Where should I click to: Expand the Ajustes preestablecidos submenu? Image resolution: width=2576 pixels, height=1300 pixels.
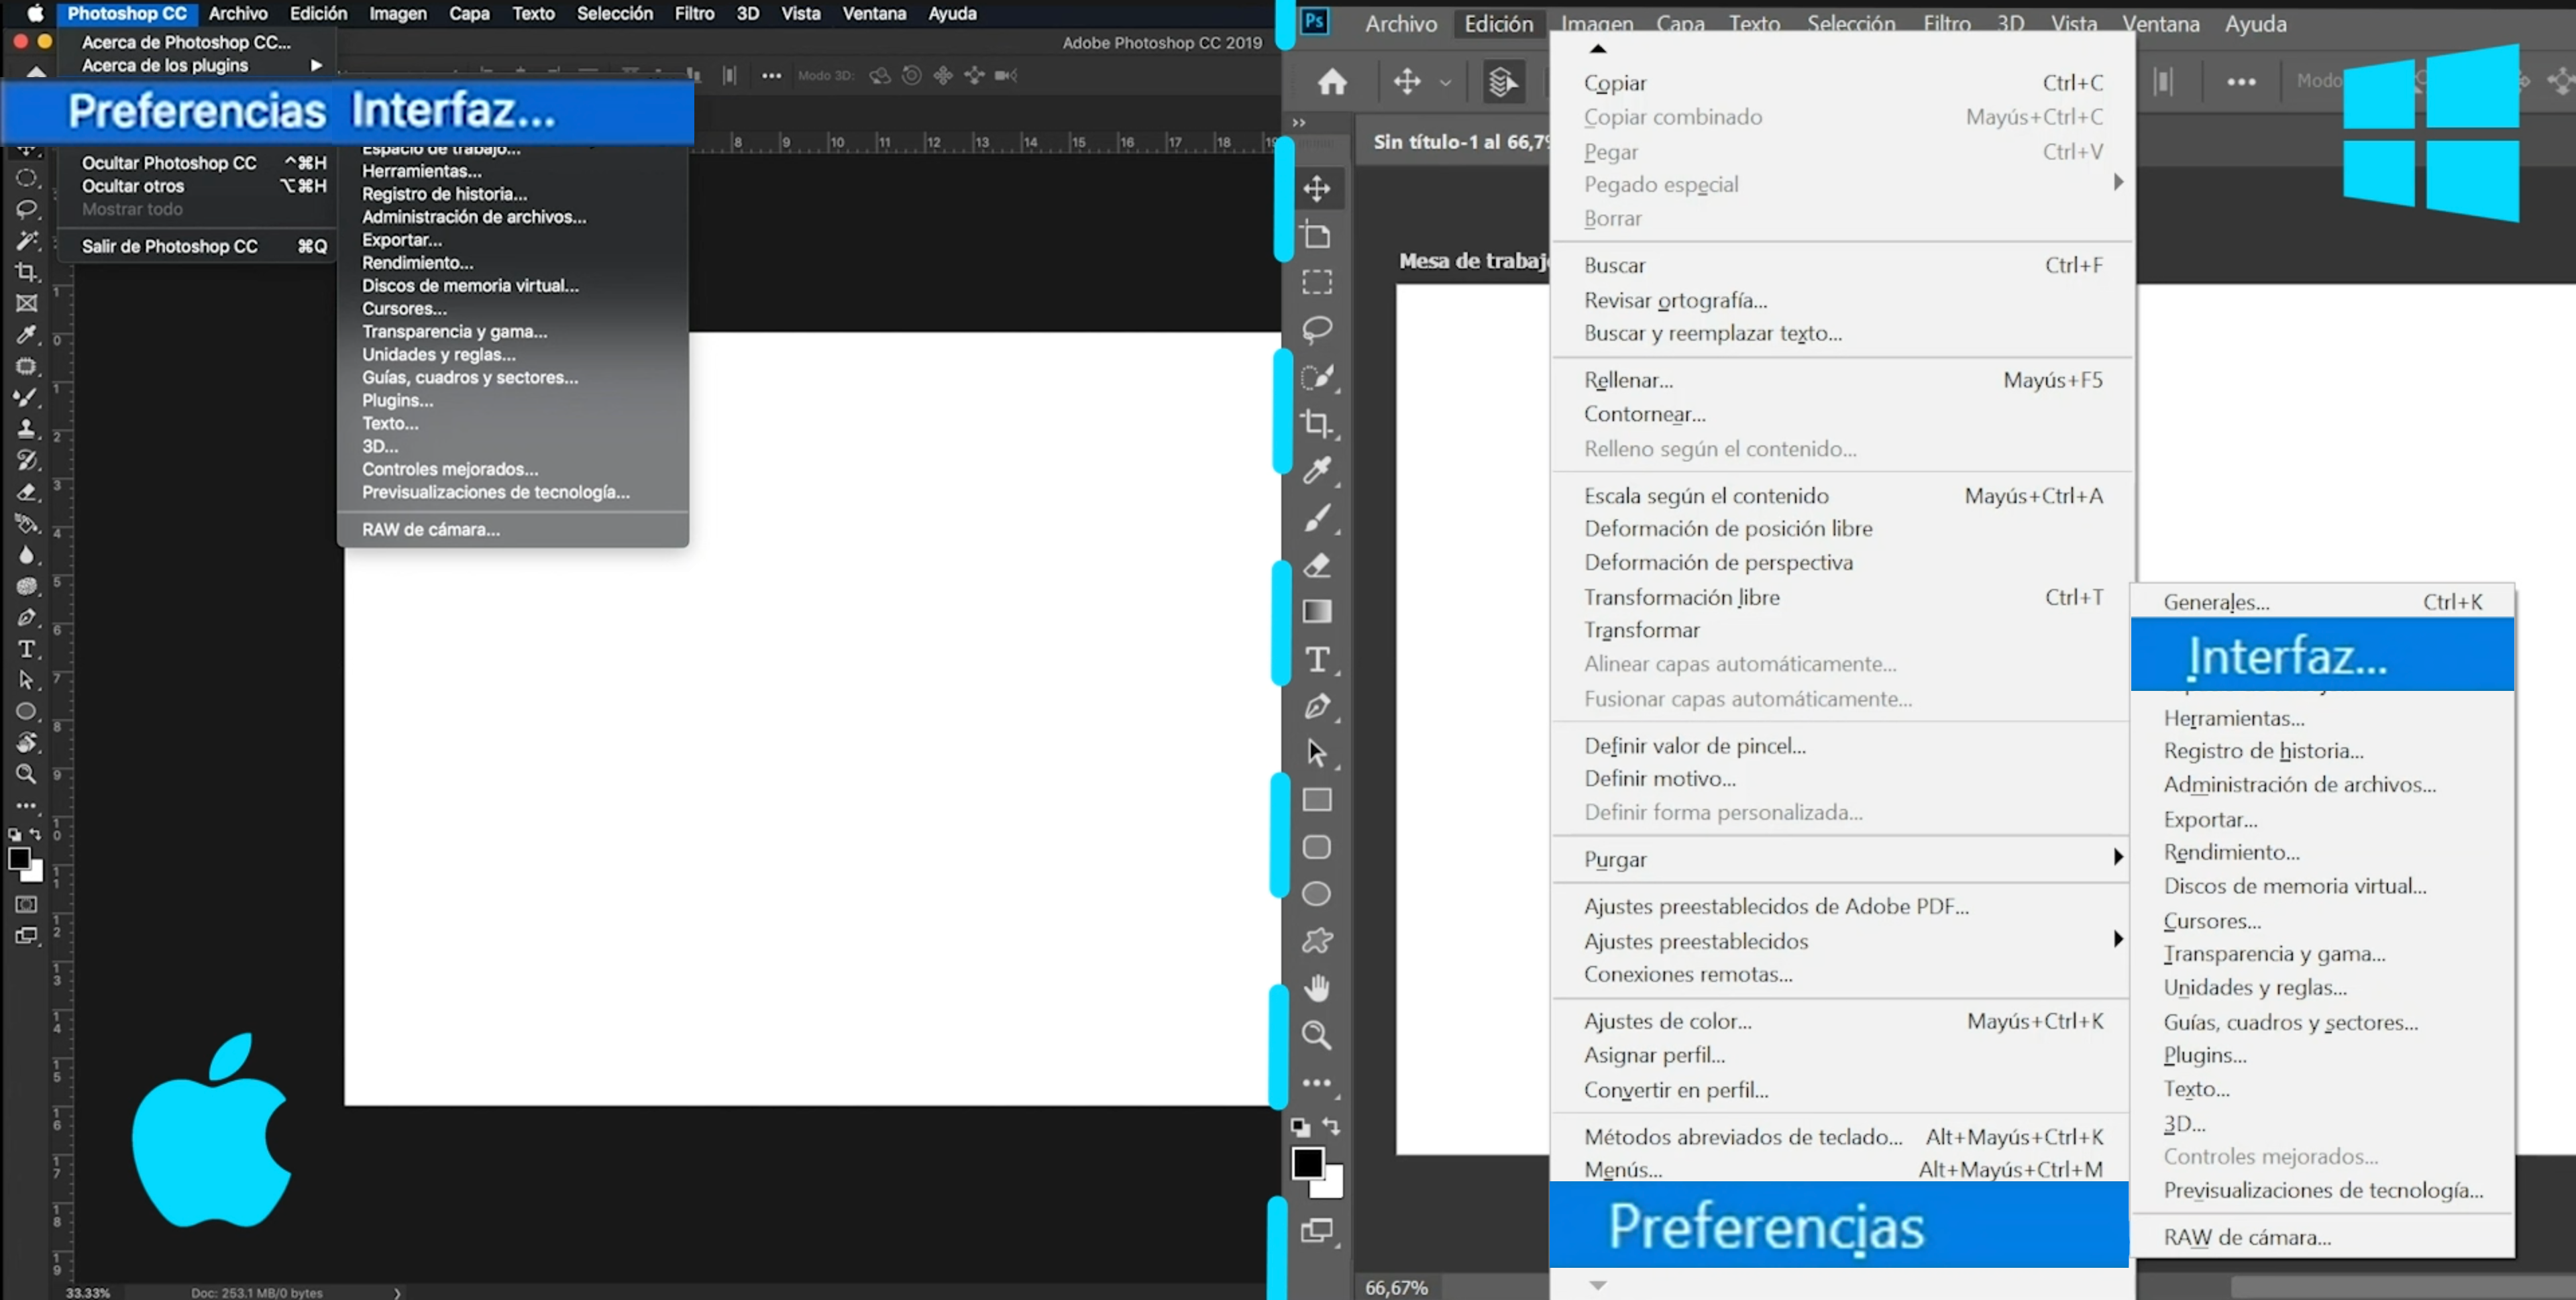coord(2118,939)
